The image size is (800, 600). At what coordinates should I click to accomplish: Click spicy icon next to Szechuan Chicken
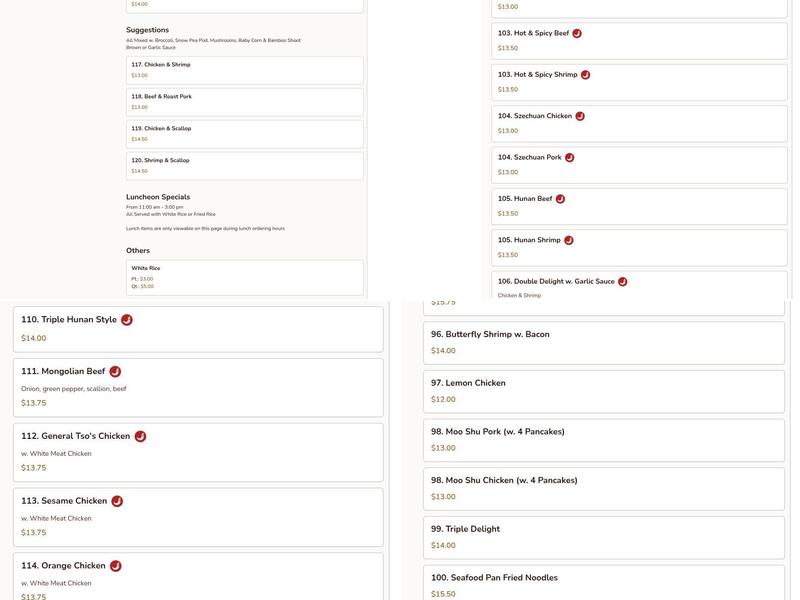(580, 116)
